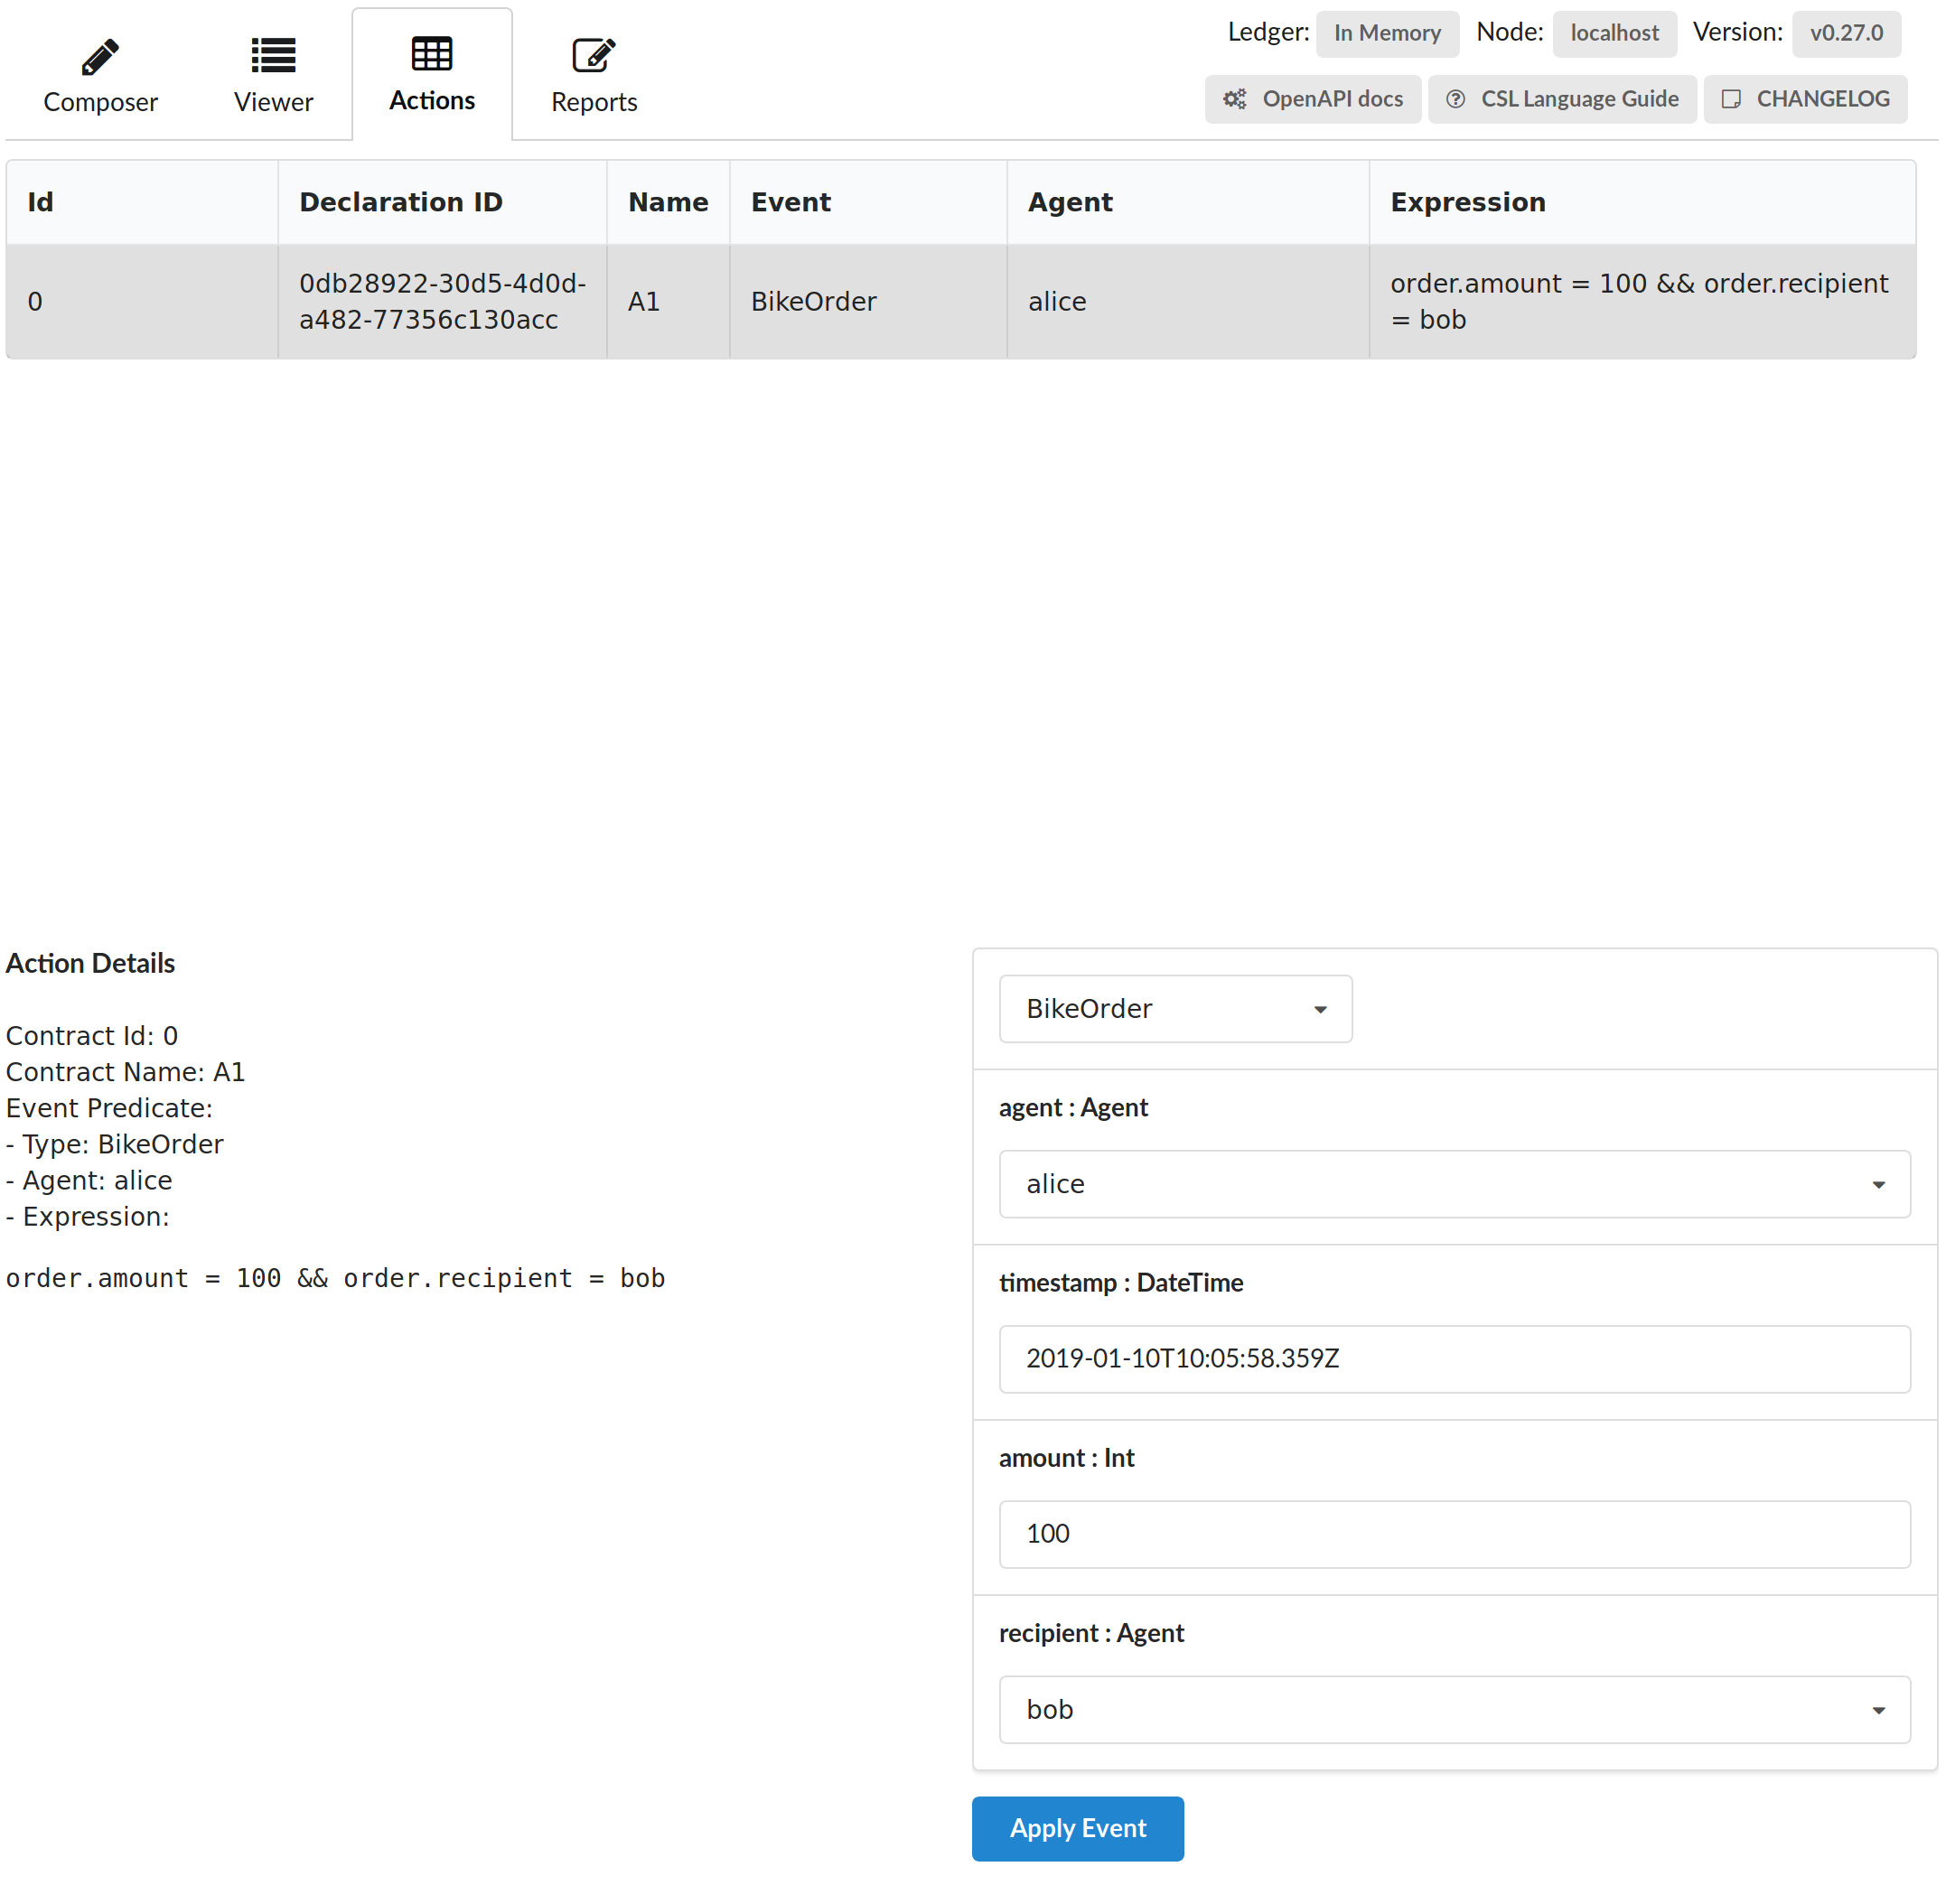Open the BikeOrder event type dropdown
This screenshot has height=1904, width=1946.
pyautogui.click(x=1175, y=1009)
